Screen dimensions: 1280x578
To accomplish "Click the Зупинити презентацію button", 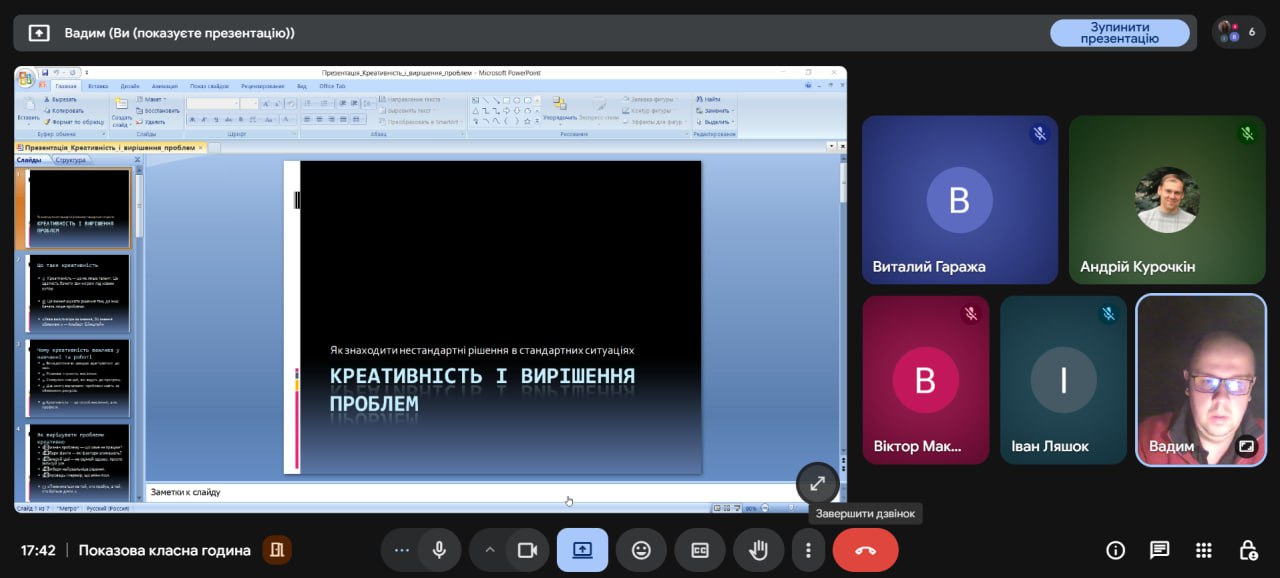I will click(1119, 33).
